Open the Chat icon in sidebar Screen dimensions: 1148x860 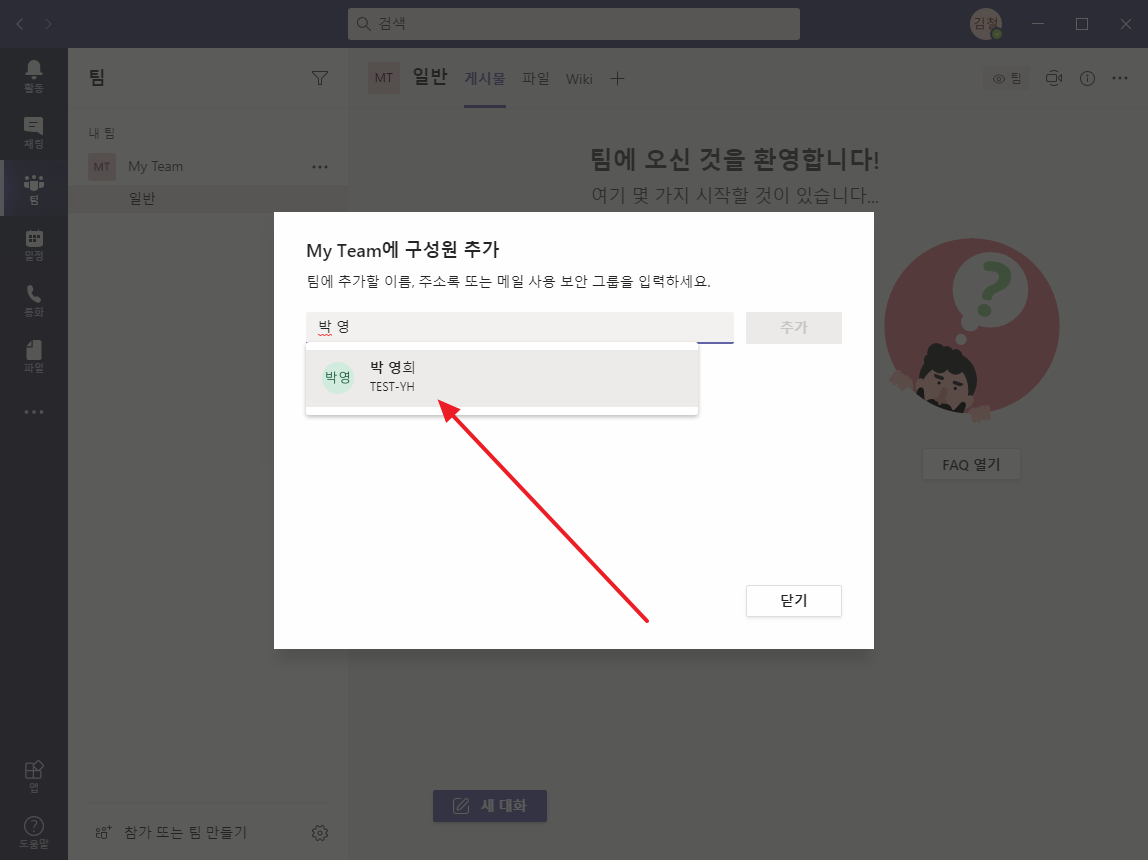(34, 132)
